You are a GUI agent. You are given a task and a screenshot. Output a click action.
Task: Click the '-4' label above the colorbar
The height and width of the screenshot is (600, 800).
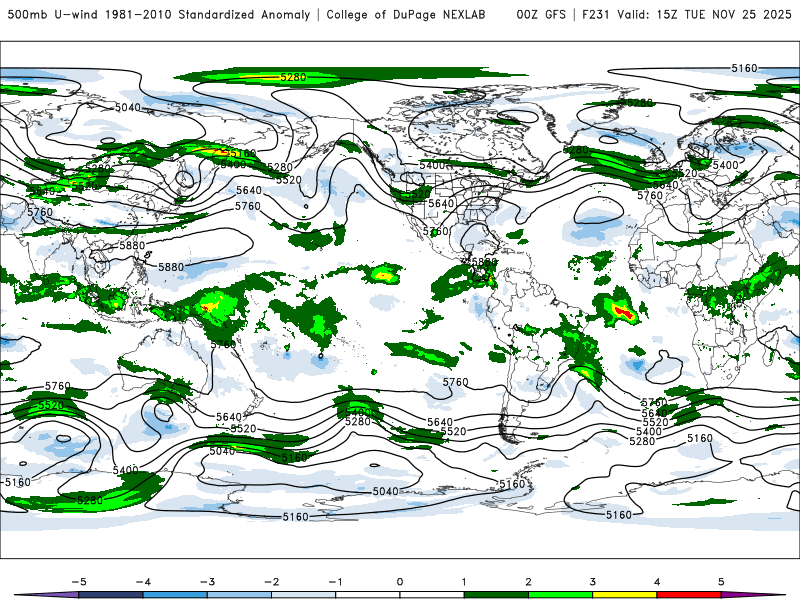click(143, 582)
